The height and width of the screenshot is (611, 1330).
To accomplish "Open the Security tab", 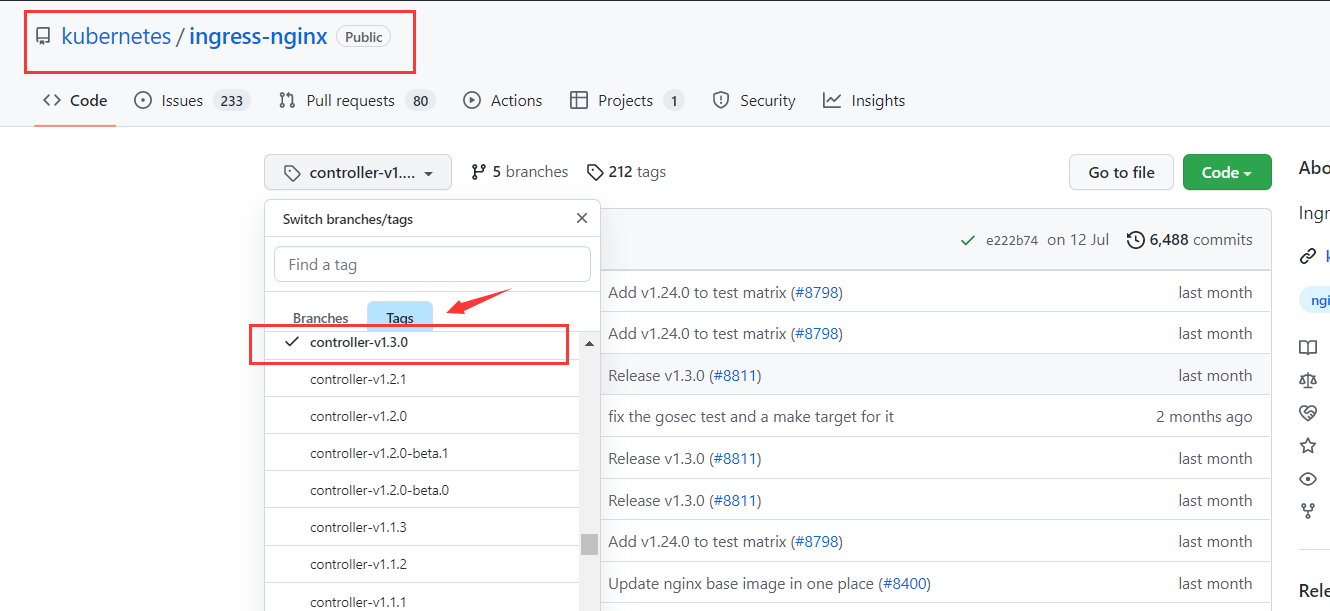I will tap(754, 100).
